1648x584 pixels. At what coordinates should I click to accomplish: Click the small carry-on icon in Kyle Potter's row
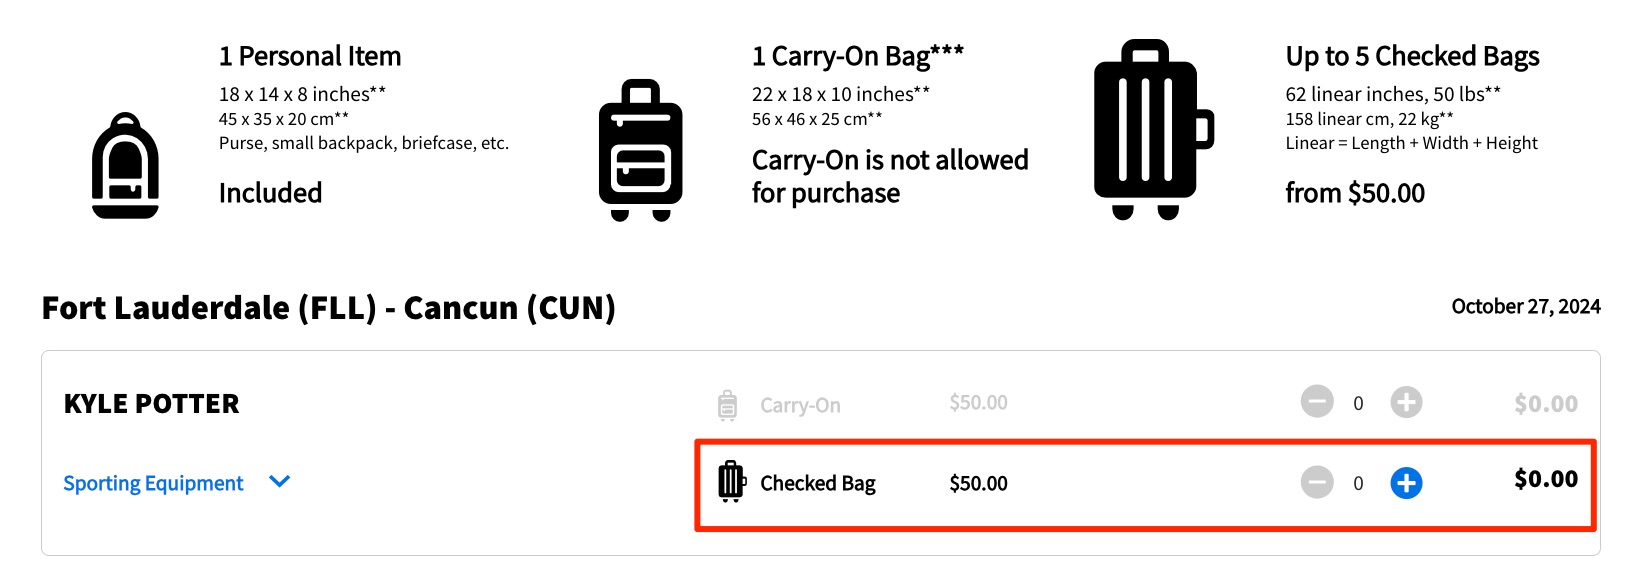coord(727,402)
